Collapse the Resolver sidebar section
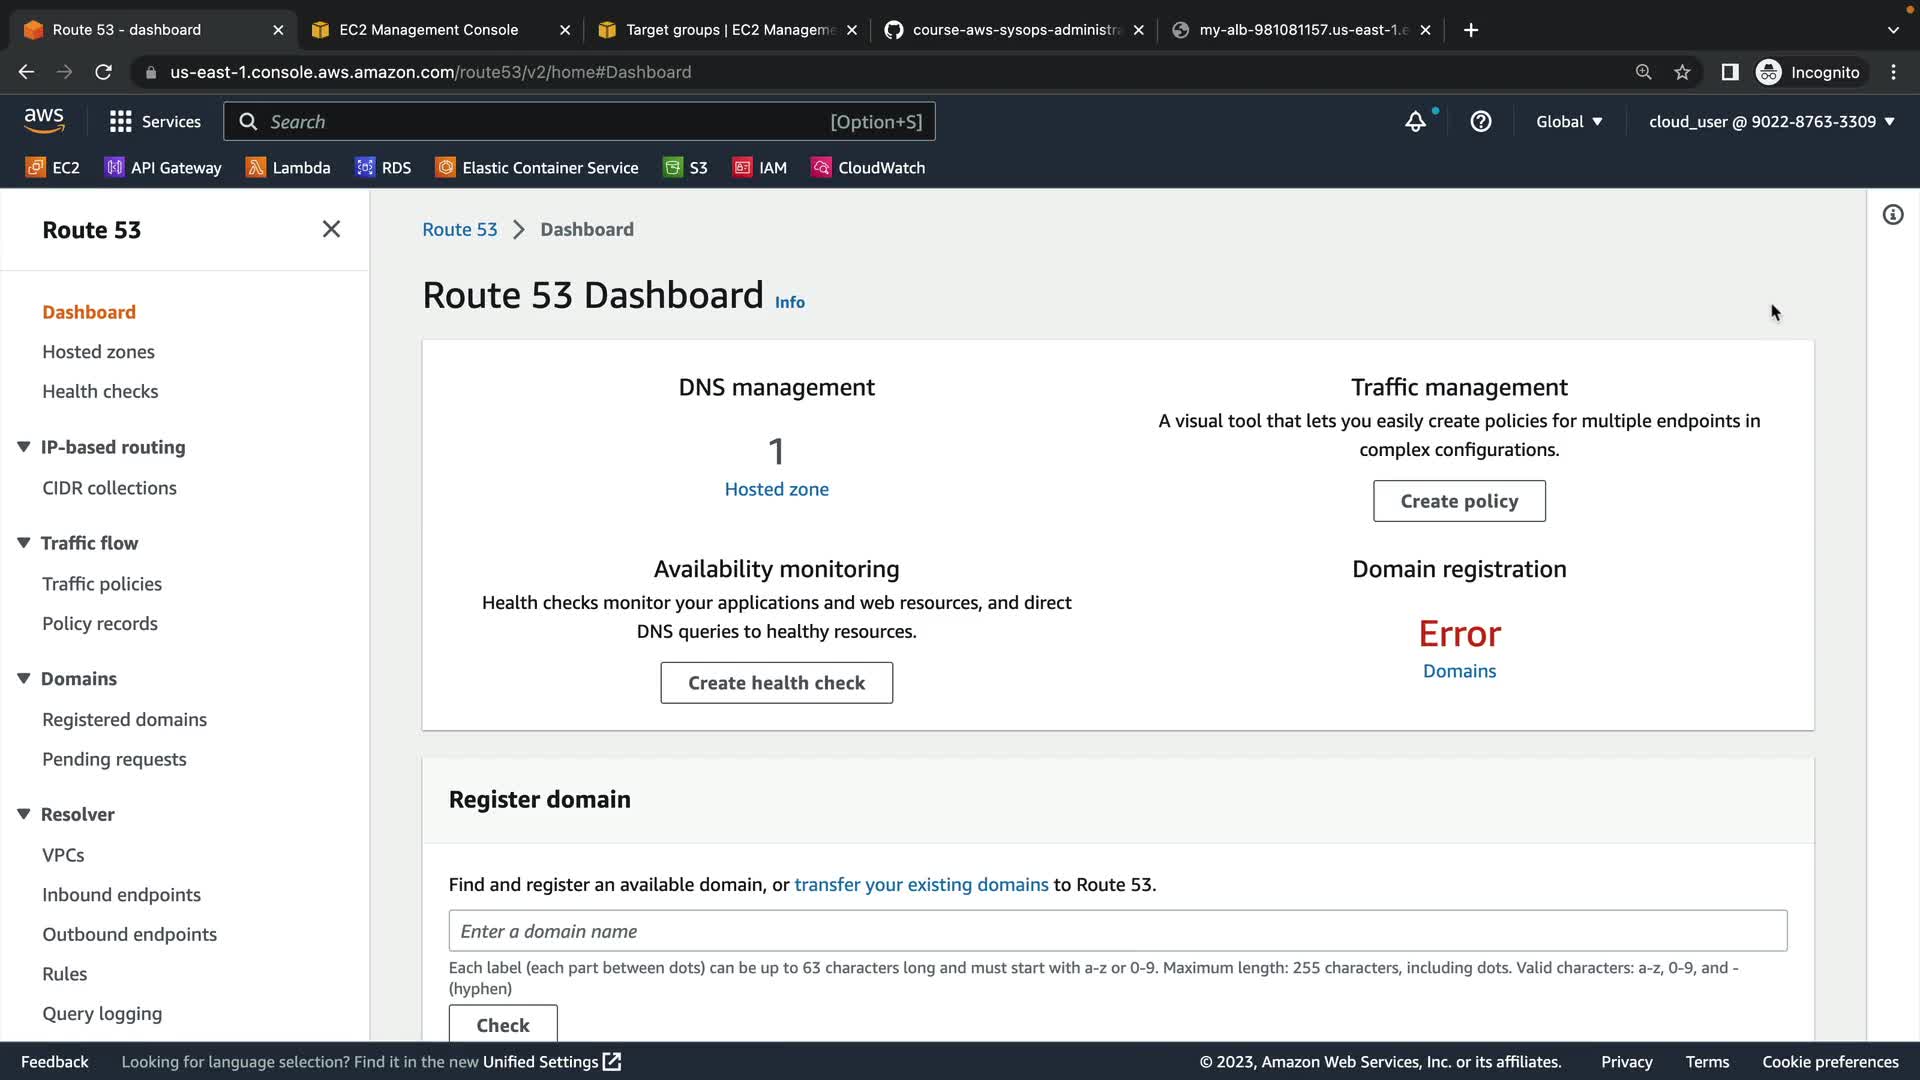Image resolution: width=1920 pixels, height=1080 pixels. (24, 814)
